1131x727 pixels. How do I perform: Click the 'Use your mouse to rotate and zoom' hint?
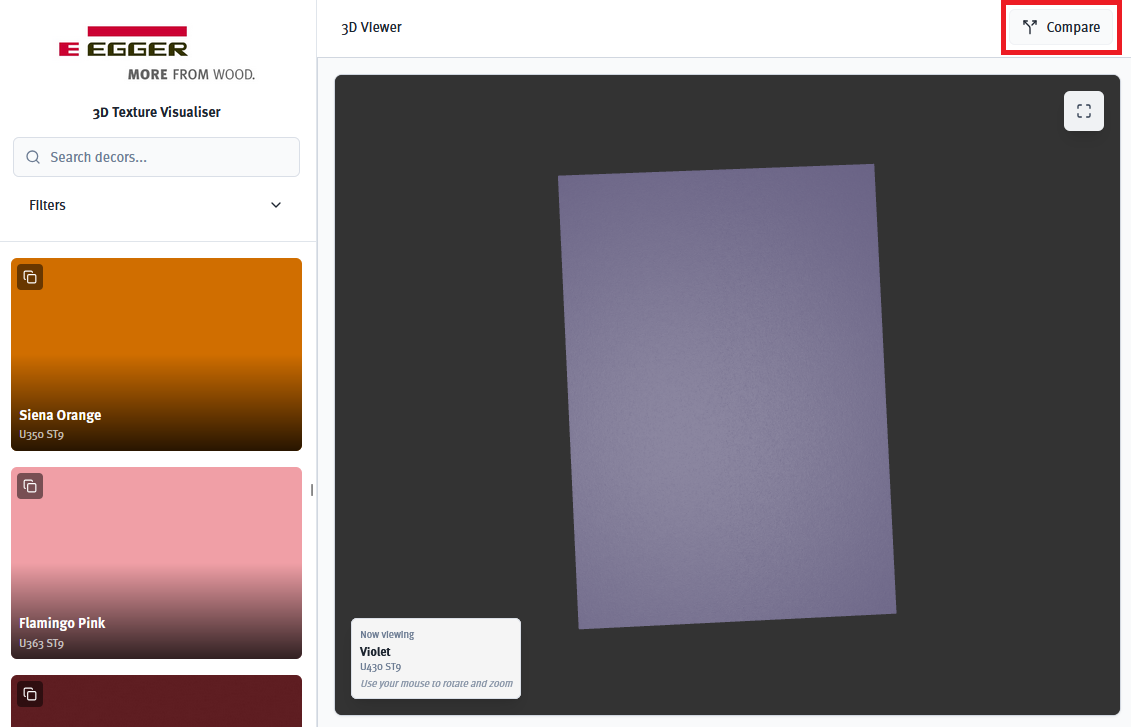(436, 684)
